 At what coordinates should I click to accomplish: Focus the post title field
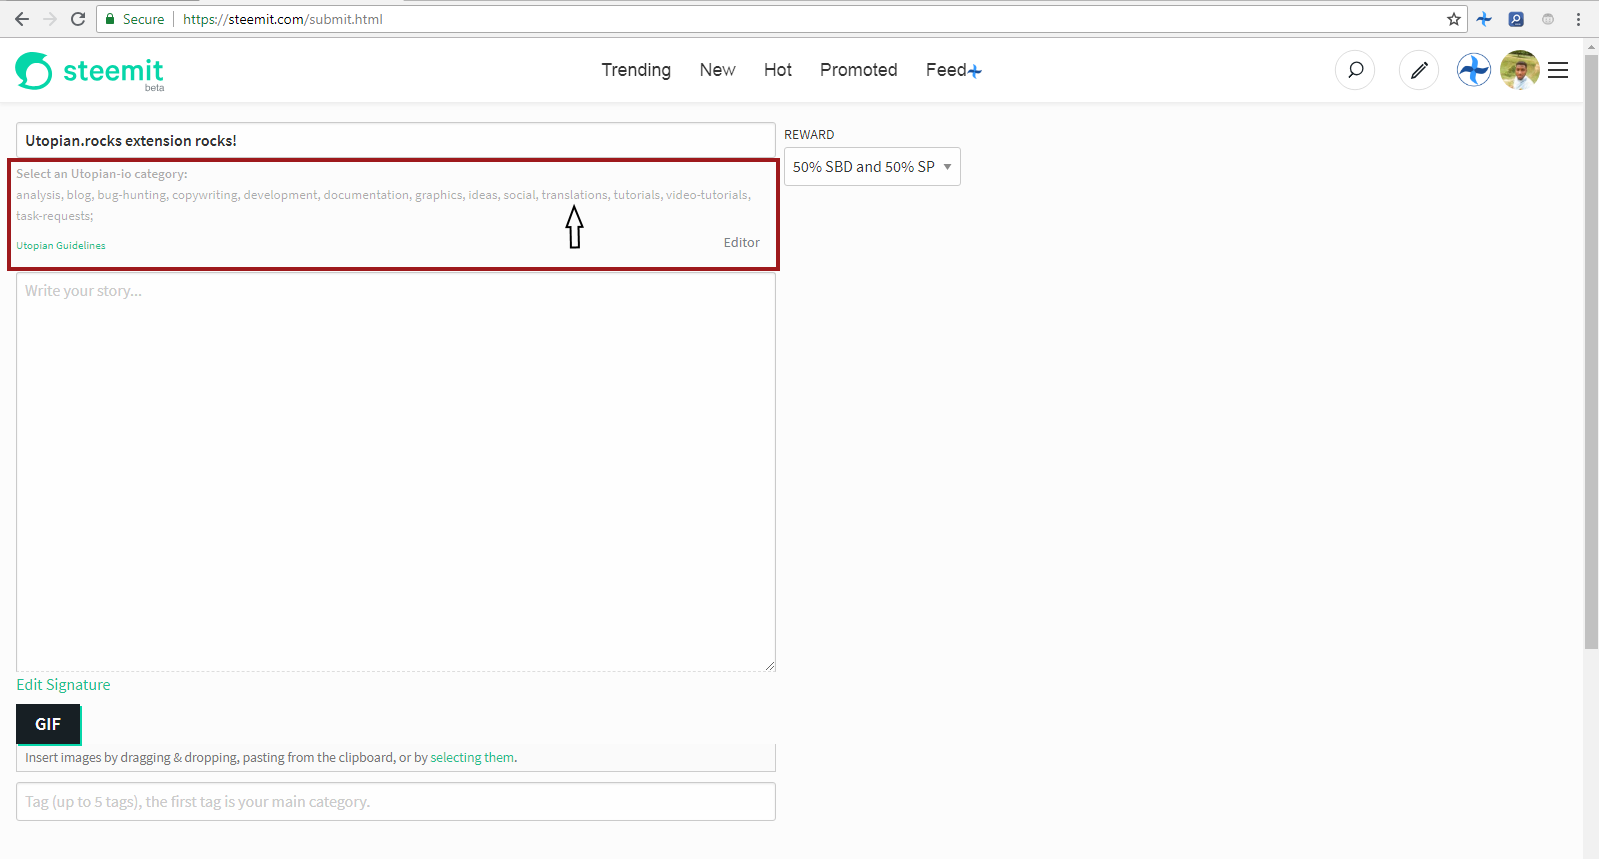tap(396, 140)
